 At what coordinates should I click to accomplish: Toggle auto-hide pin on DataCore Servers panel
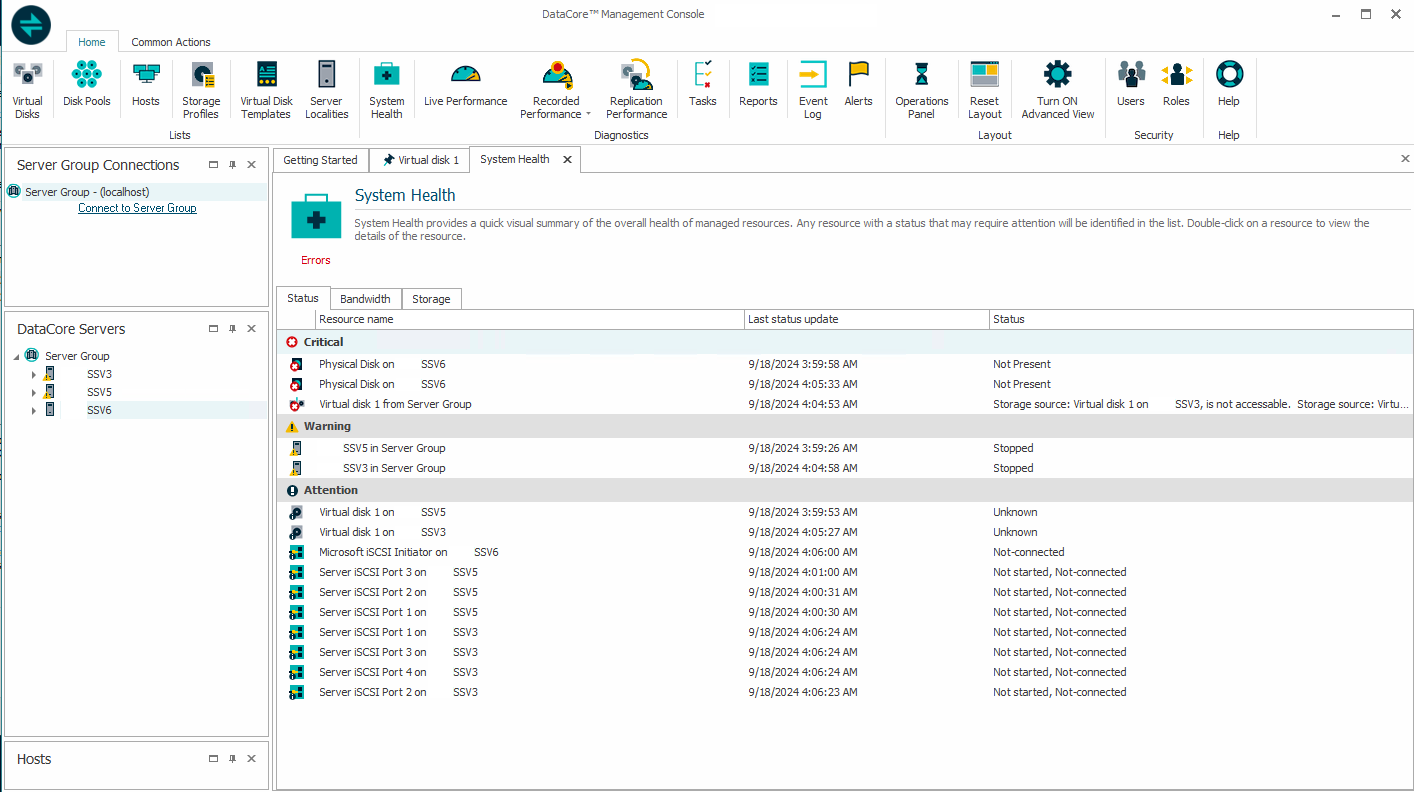coord(232,329)
